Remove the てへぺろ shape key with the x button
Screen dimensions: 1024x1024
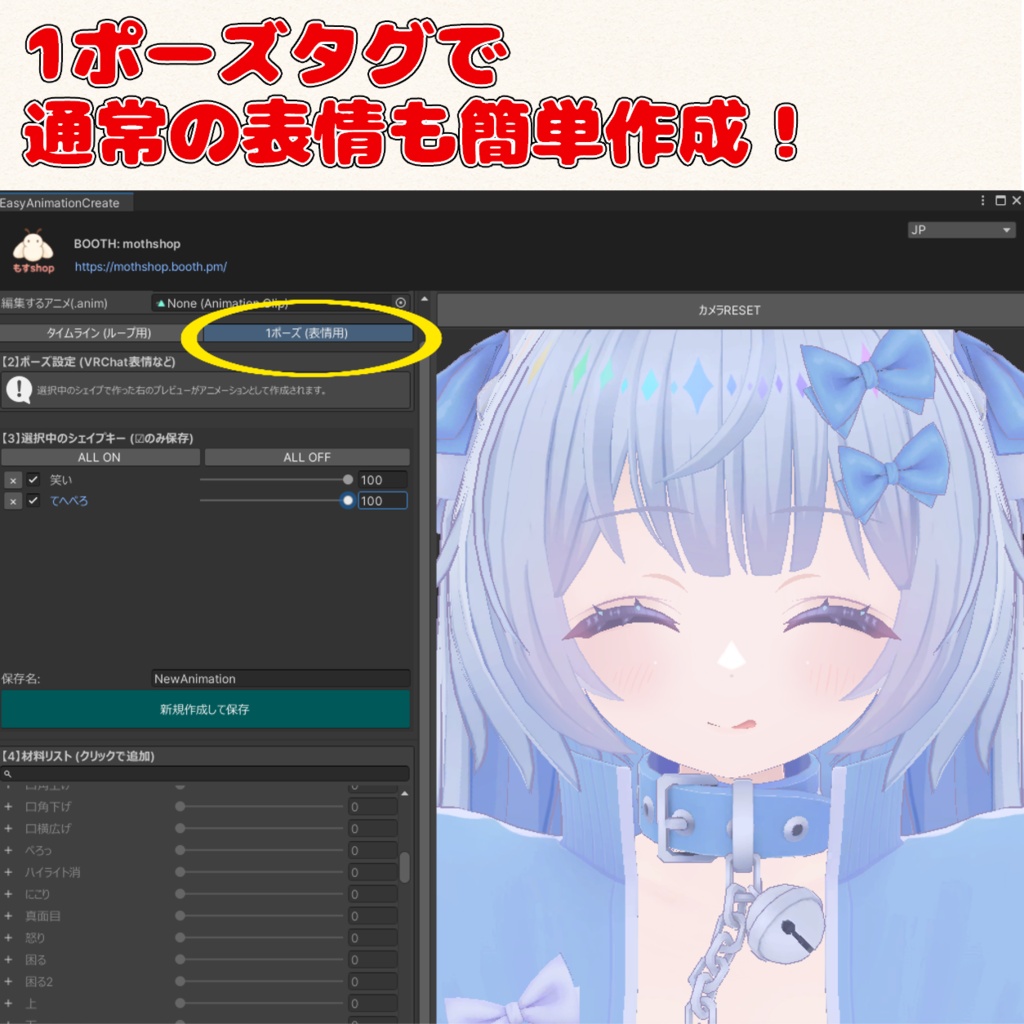pyautogui.click(x=13, y=502)
